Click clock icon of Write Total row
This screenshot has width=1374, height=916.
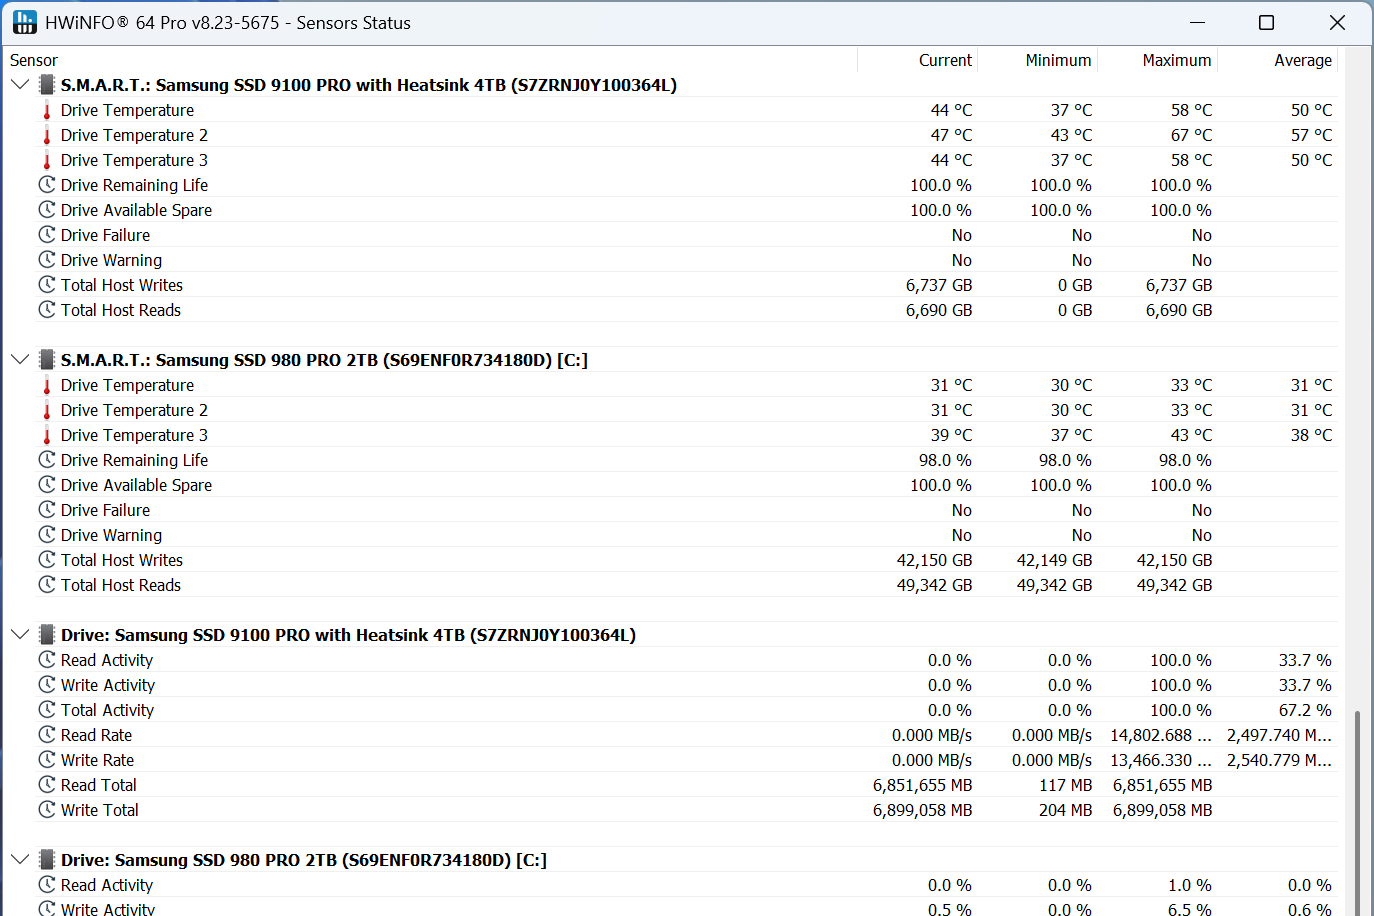(46, 810)
